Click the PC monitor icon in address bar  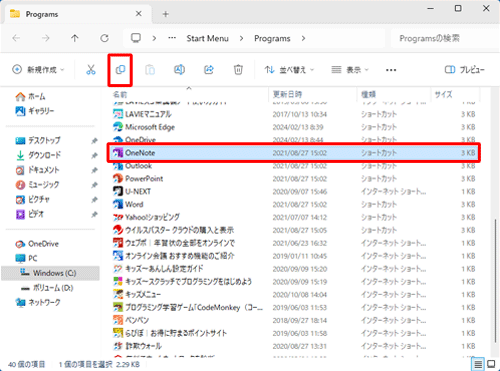(x=136, y=38)
